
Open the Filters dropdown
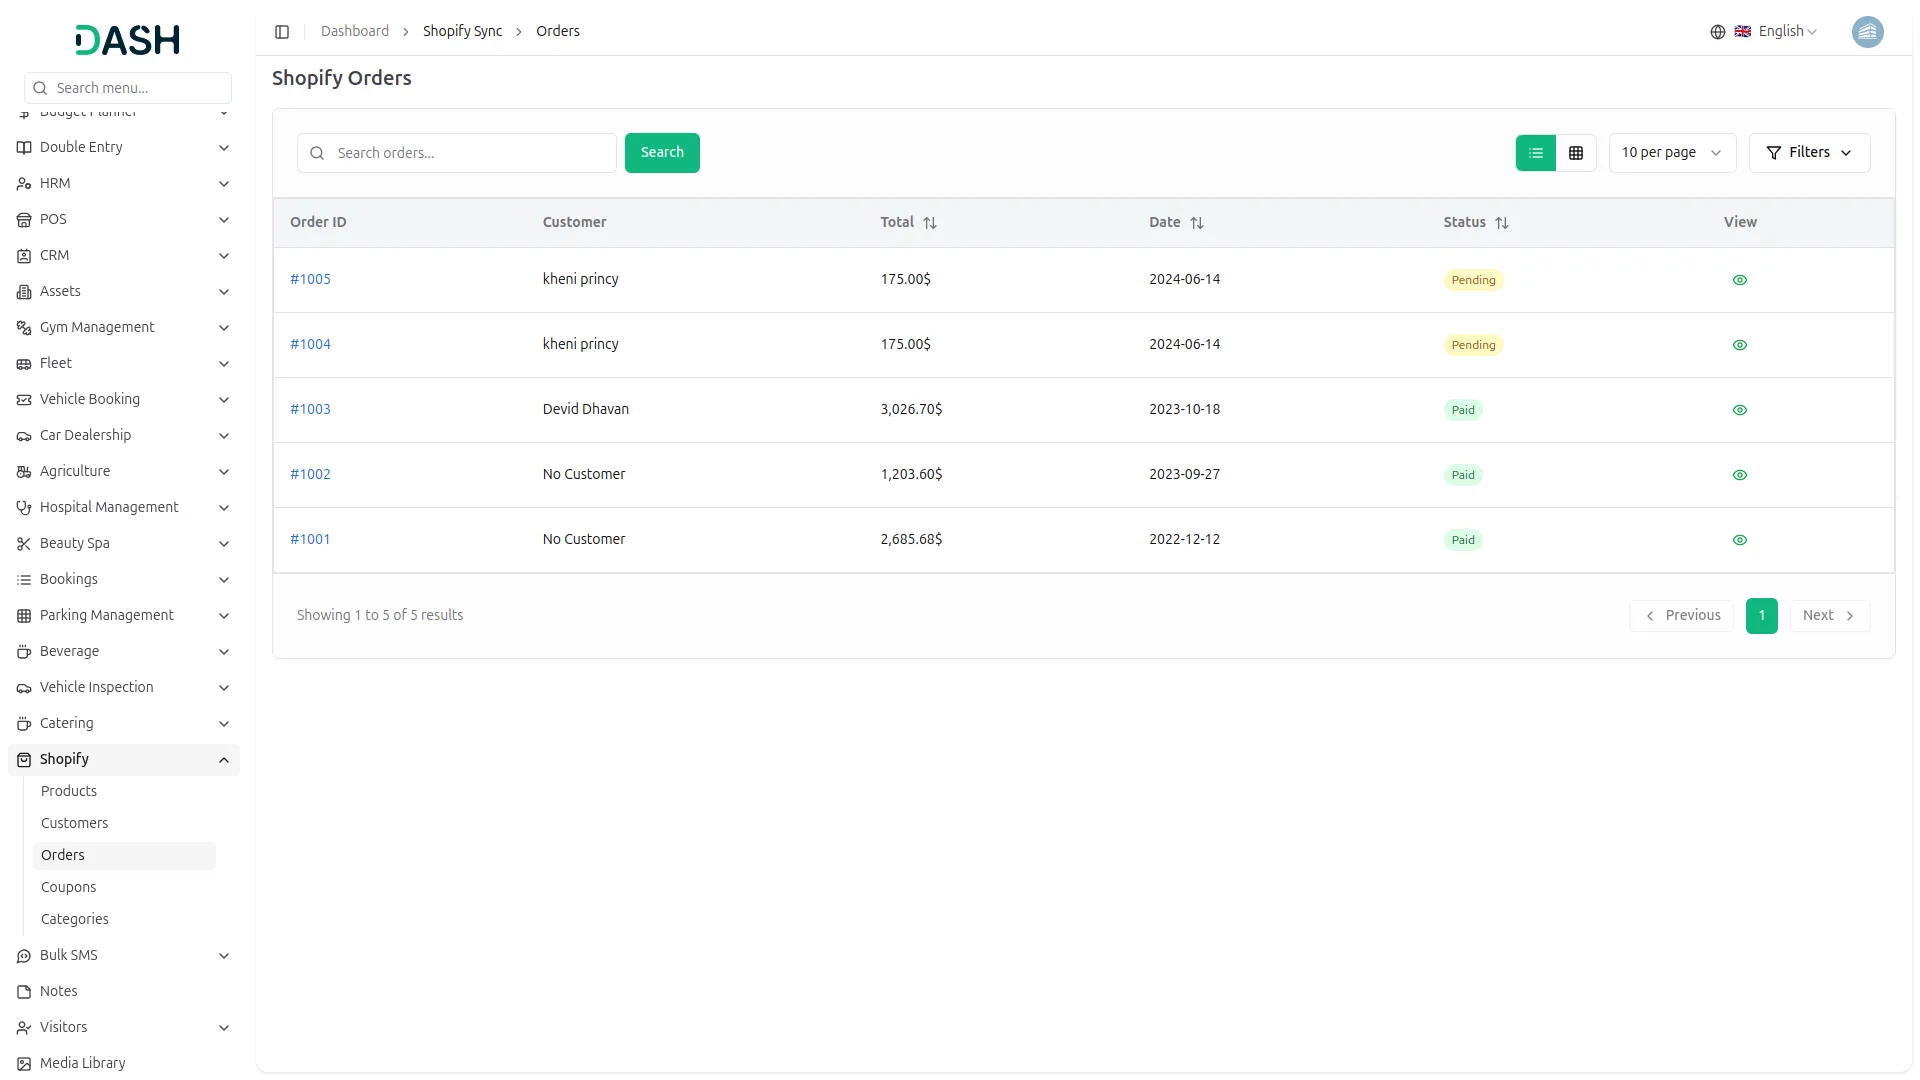tap(1809, 153)
